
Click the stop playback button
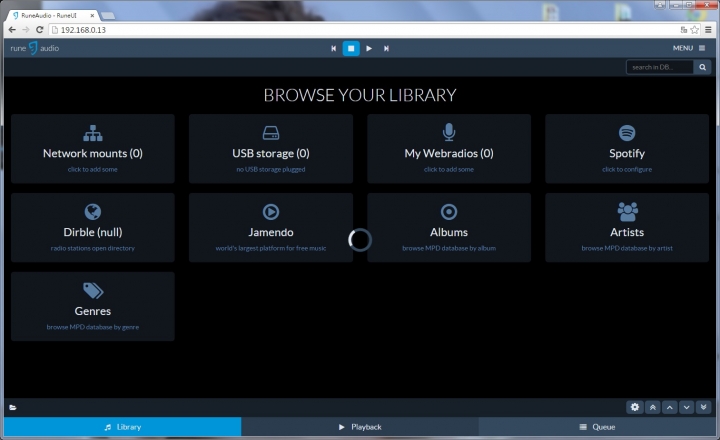click(x=351, y=48)
